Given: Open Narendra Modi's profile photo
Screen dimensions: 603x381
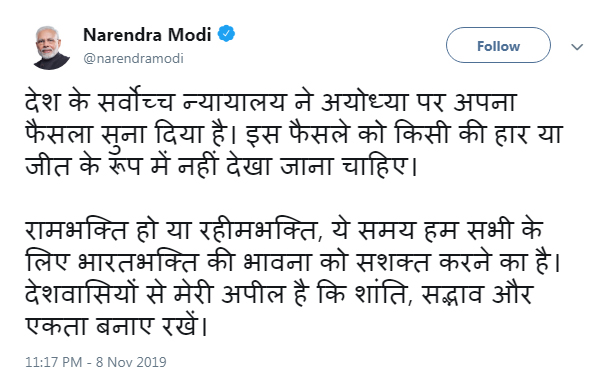Looking at the screenshot, I should (52, 48).
